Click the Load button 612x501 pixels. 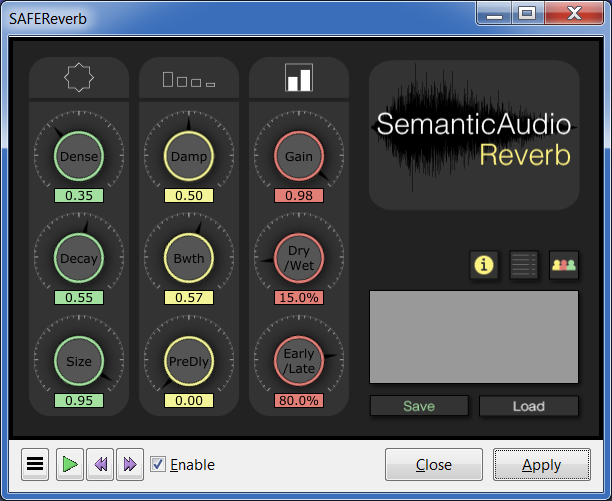coord(529,406)
